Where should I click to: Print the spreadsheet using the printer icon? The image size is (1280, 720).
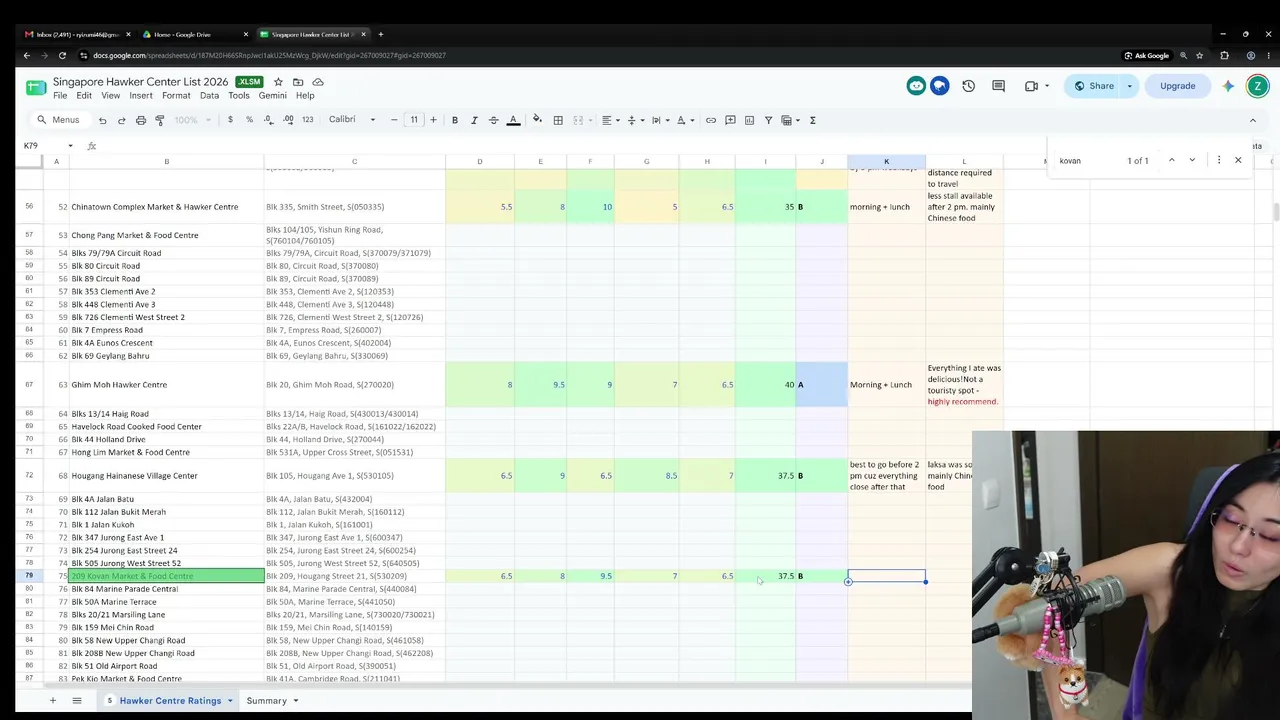pos(141,120)
